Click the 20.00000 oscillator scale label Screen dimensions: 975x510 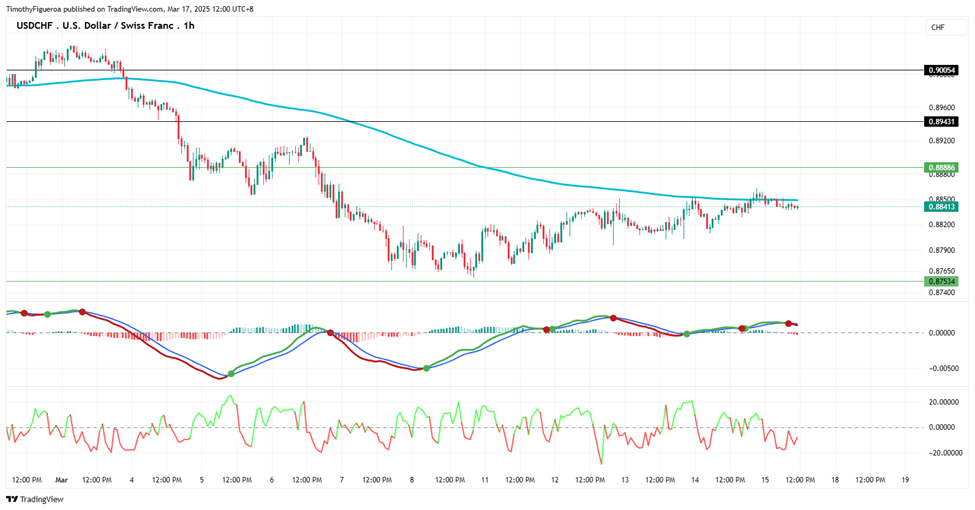click(x=942, y=402)
